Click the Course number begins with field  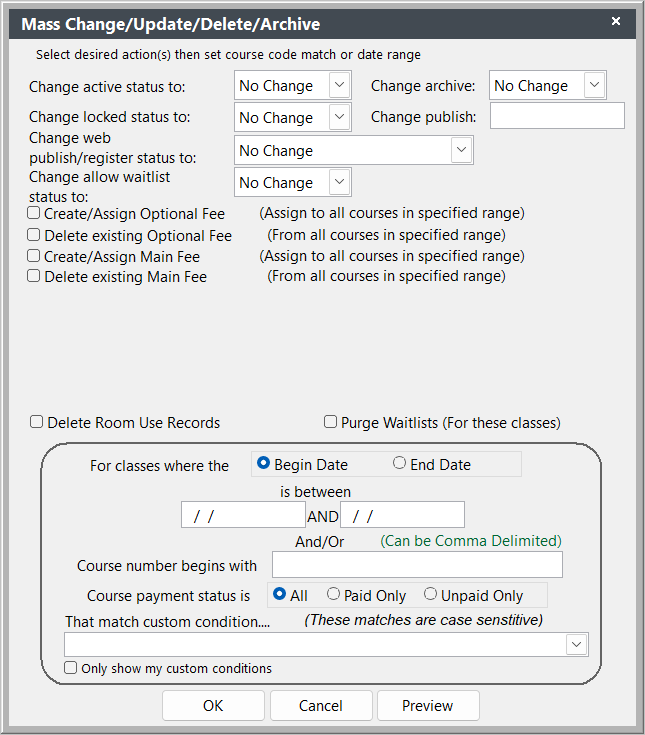point(417,564)
